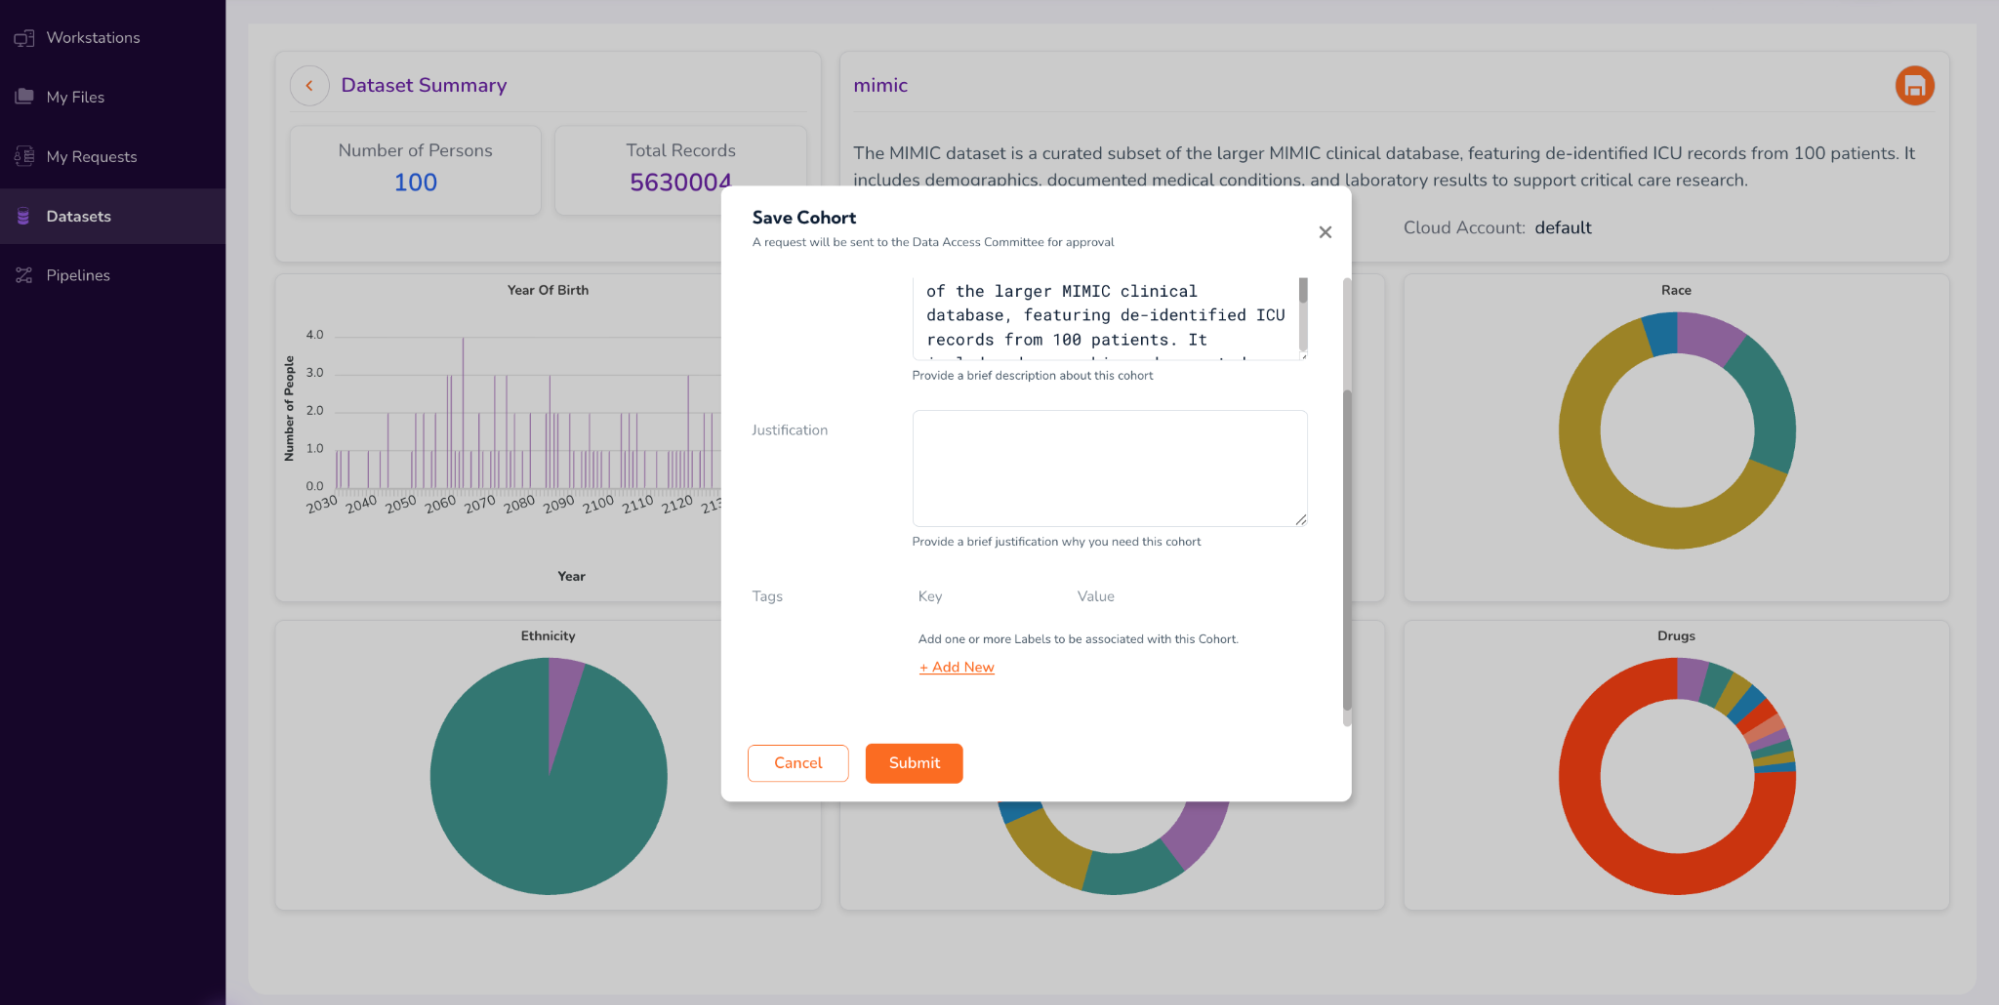
Task: Close the Save Cohort dialog
Action: click(1325, 232)
